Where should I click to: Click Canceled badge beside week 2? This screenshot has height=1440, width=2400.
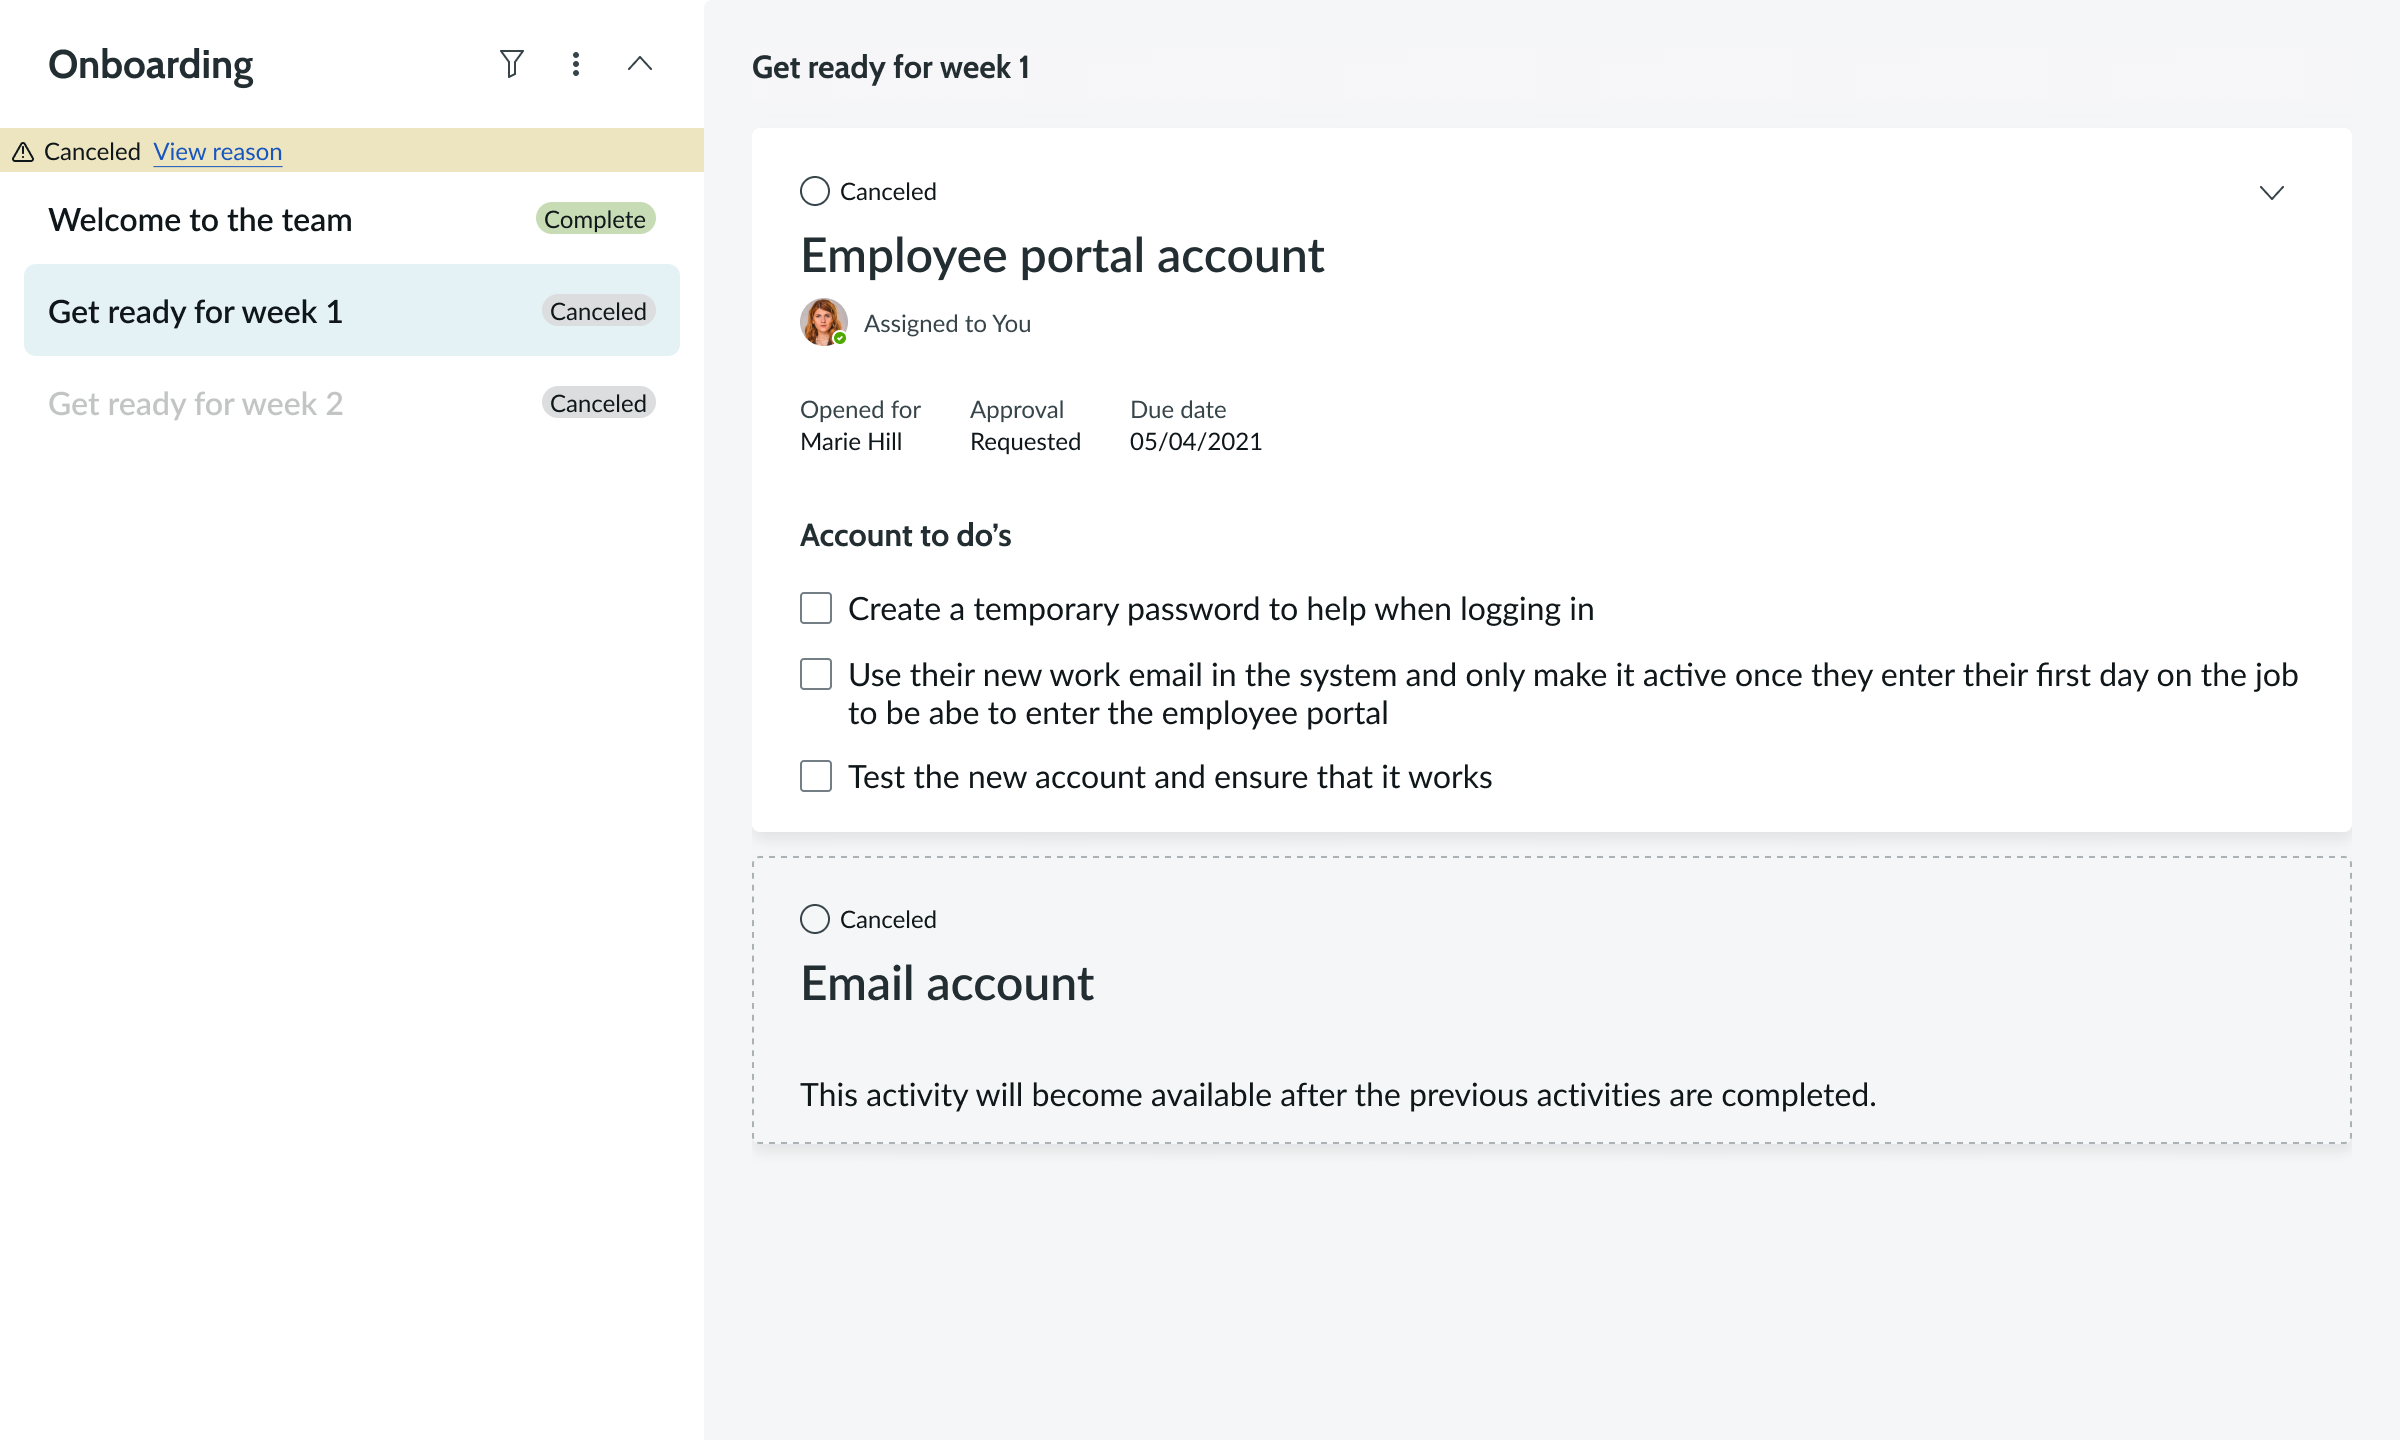(598, 404)
